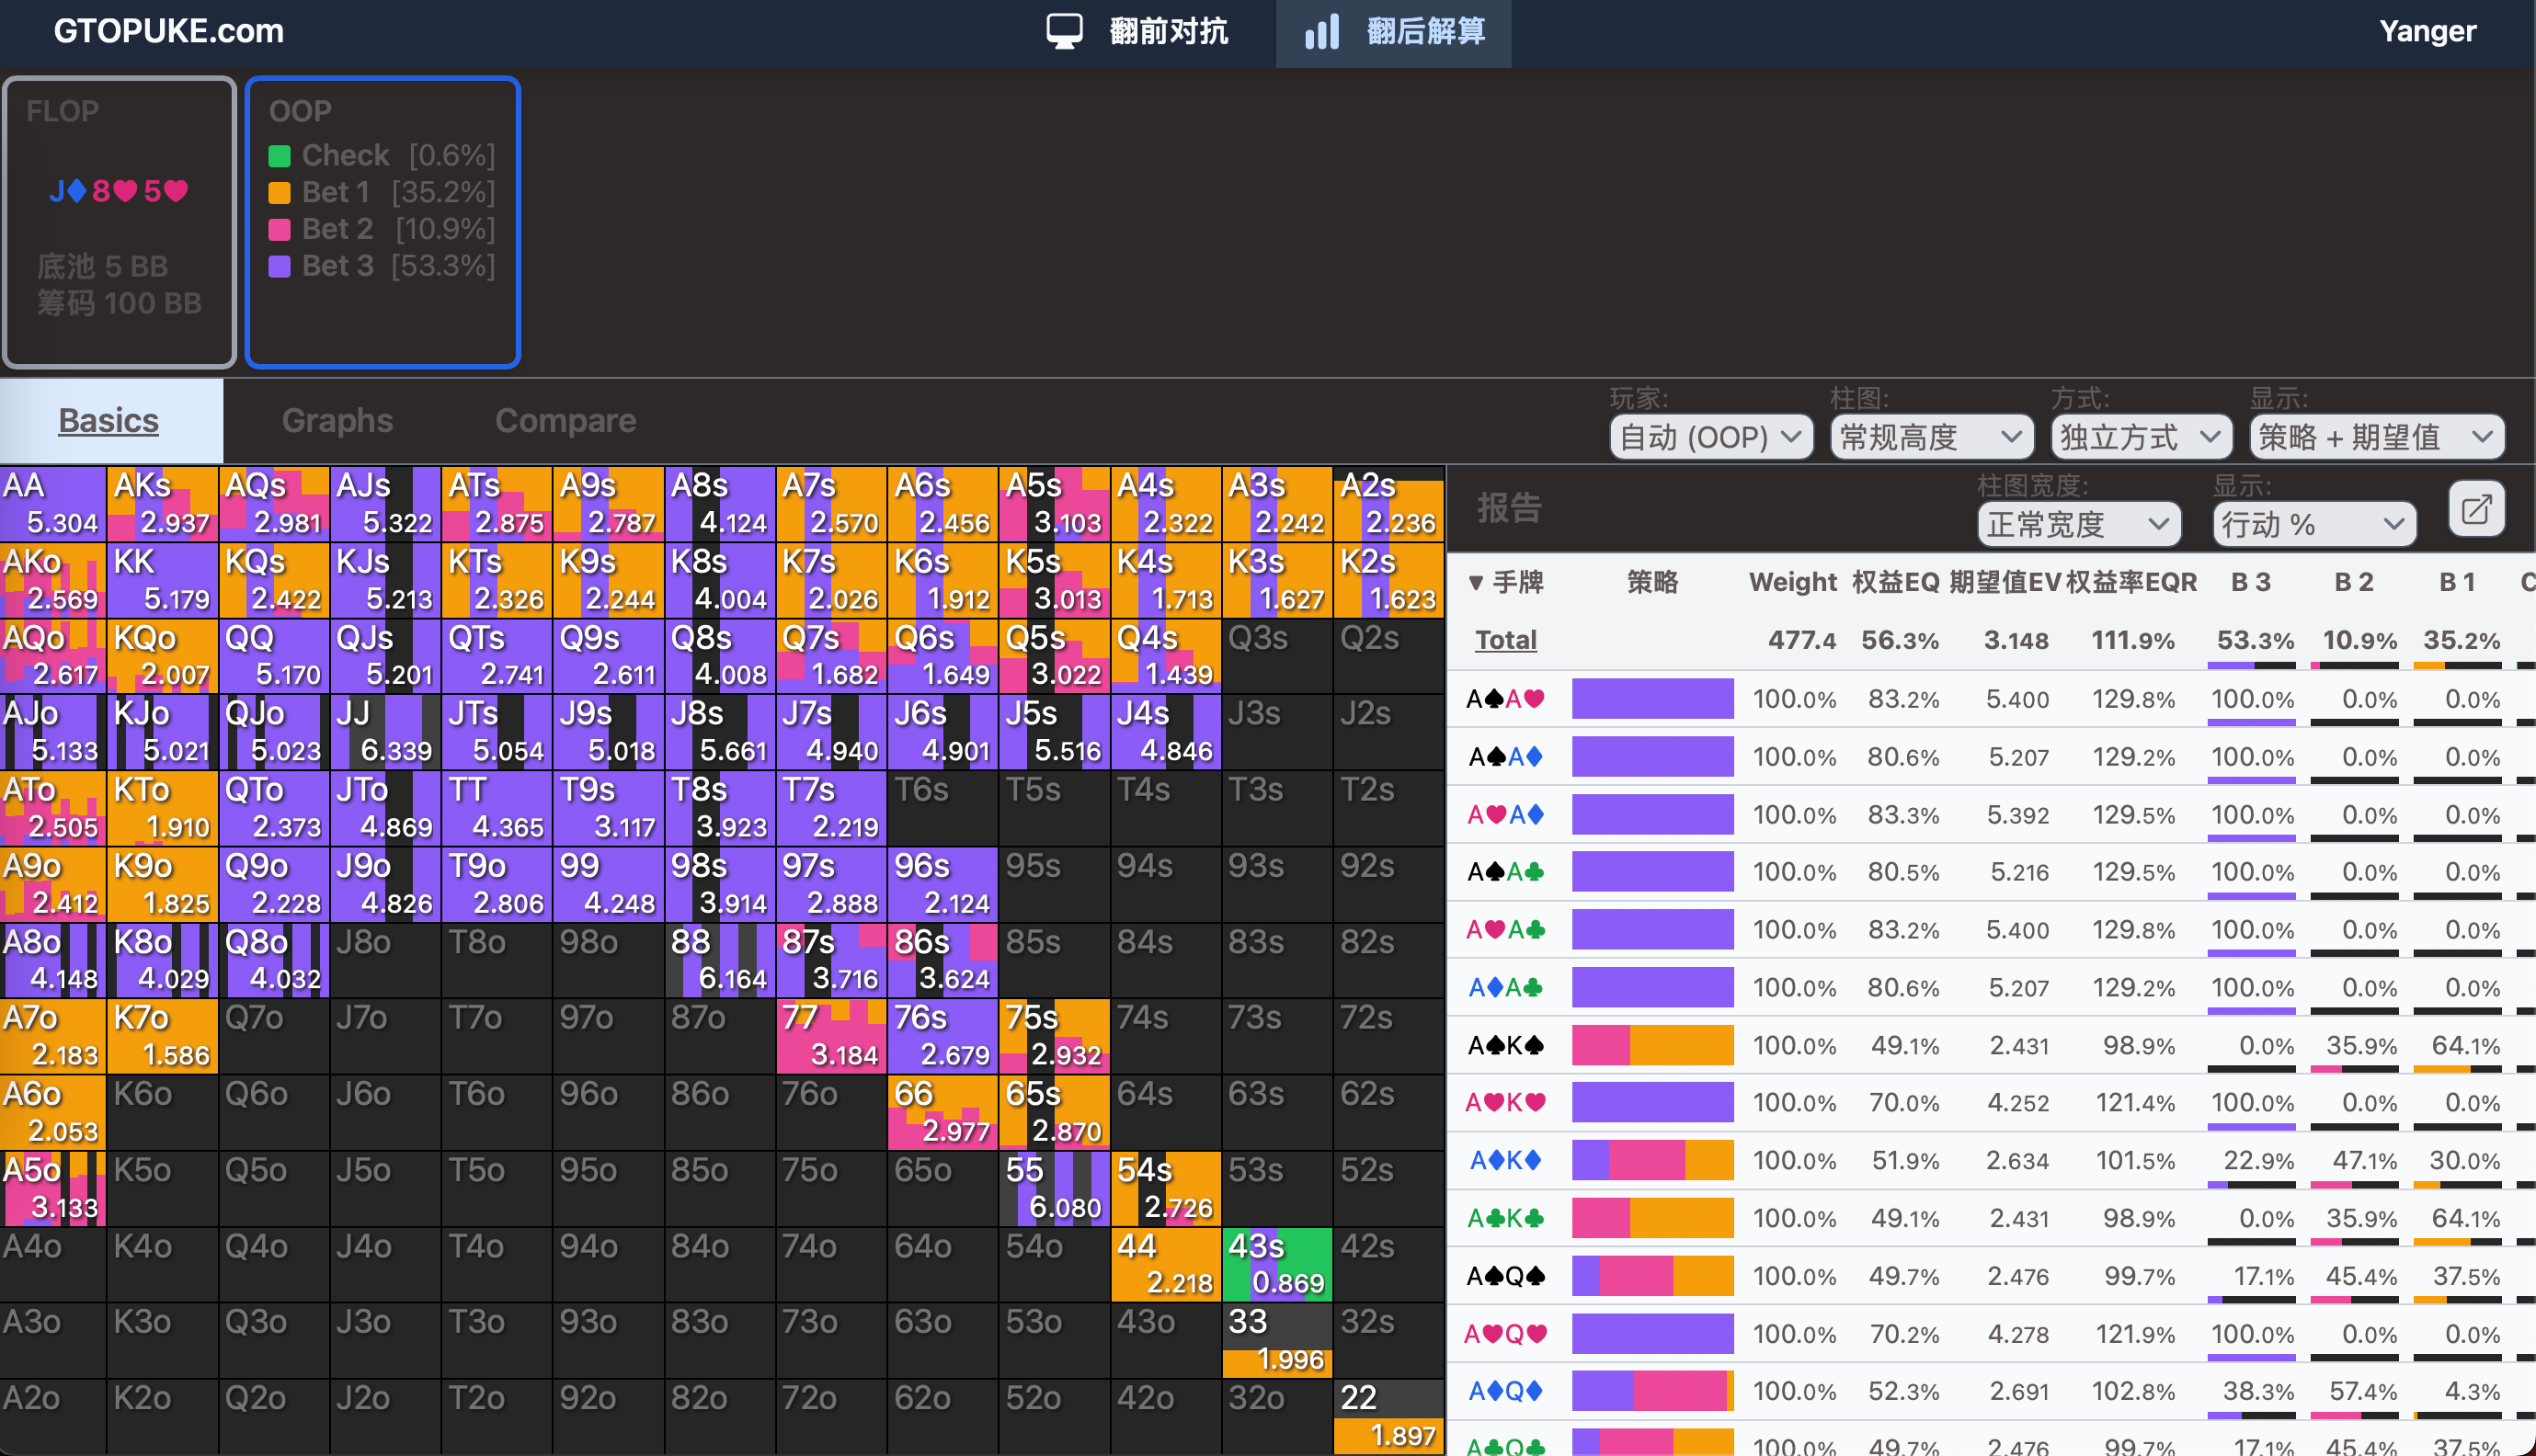The image size is (2536, 1456).
Task: Click the A♦A♣ row in the report
Action: coord(1991,988)
